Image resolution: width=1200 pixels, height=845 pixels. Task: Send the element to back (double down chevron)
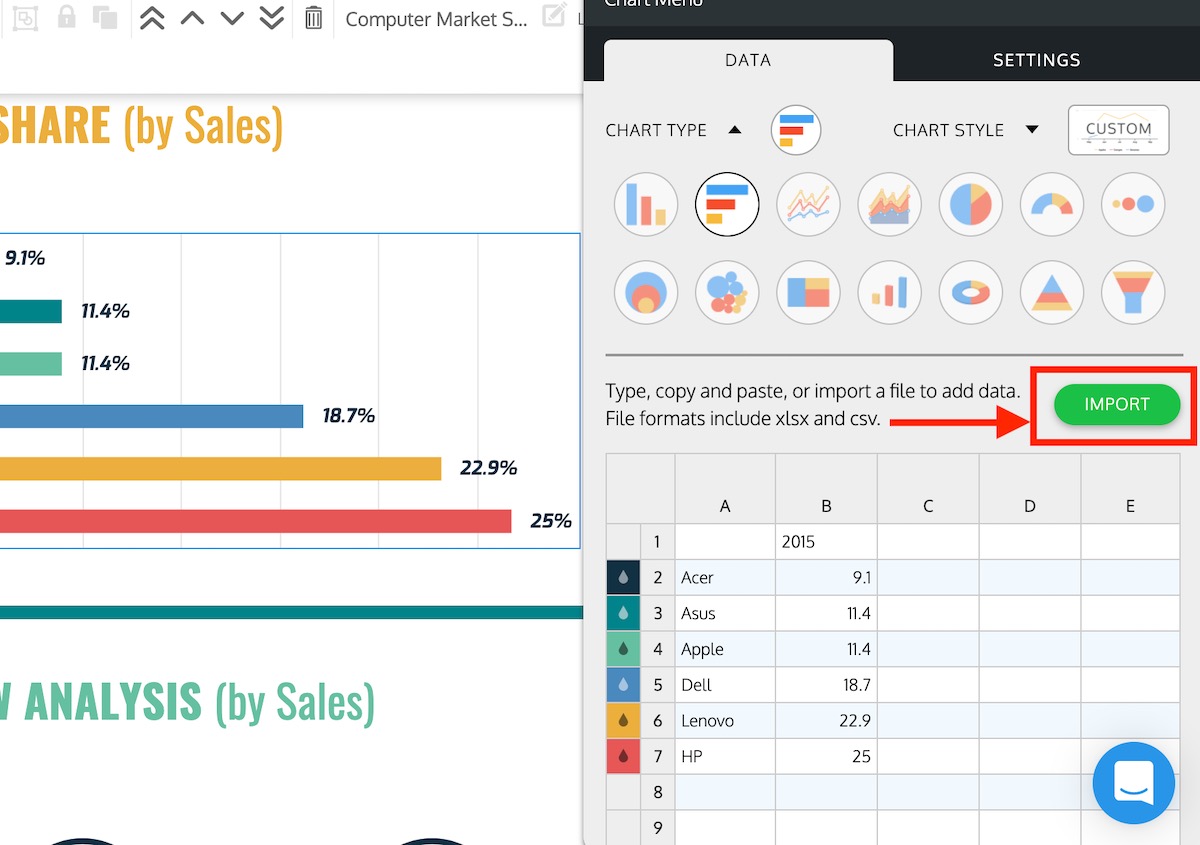point(271,18)
